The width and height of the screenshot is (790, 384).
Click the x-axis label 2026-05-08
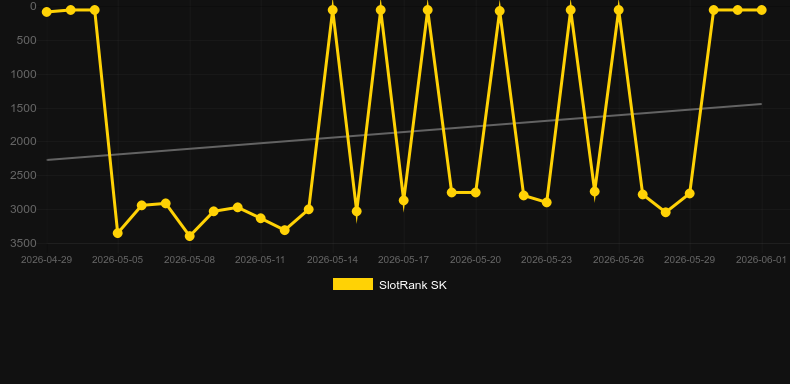pyautogui.click(x=189, y=260)
